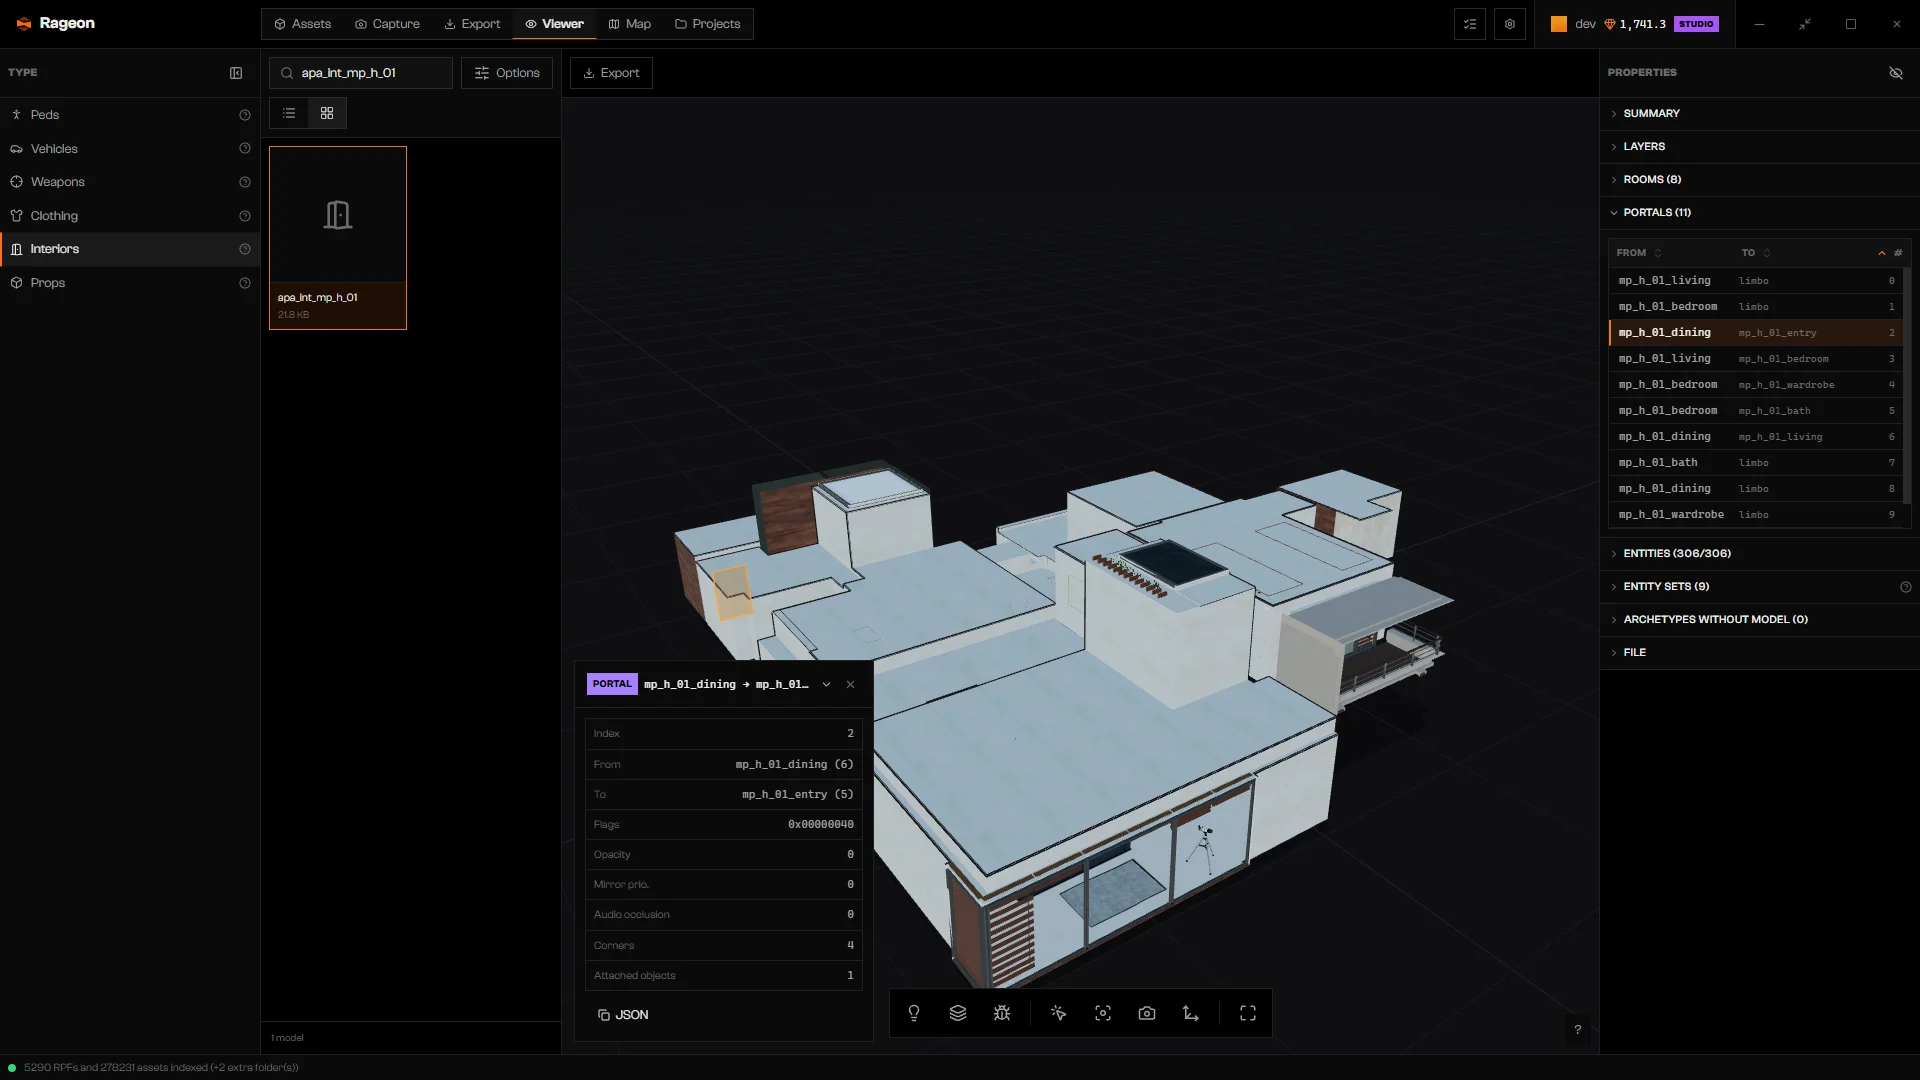The height and width of the screenshot is (1080, 1920).
Task: Go to the Map tab
Action: pyautogui.click(x=630, y=24)
